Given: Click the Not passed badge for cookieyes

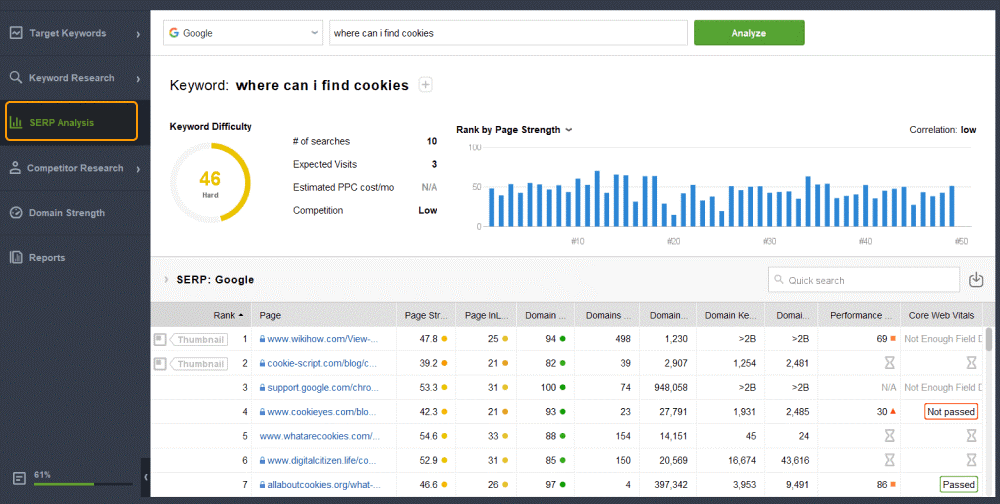Looking at the screenshot, I should point(951,411).
